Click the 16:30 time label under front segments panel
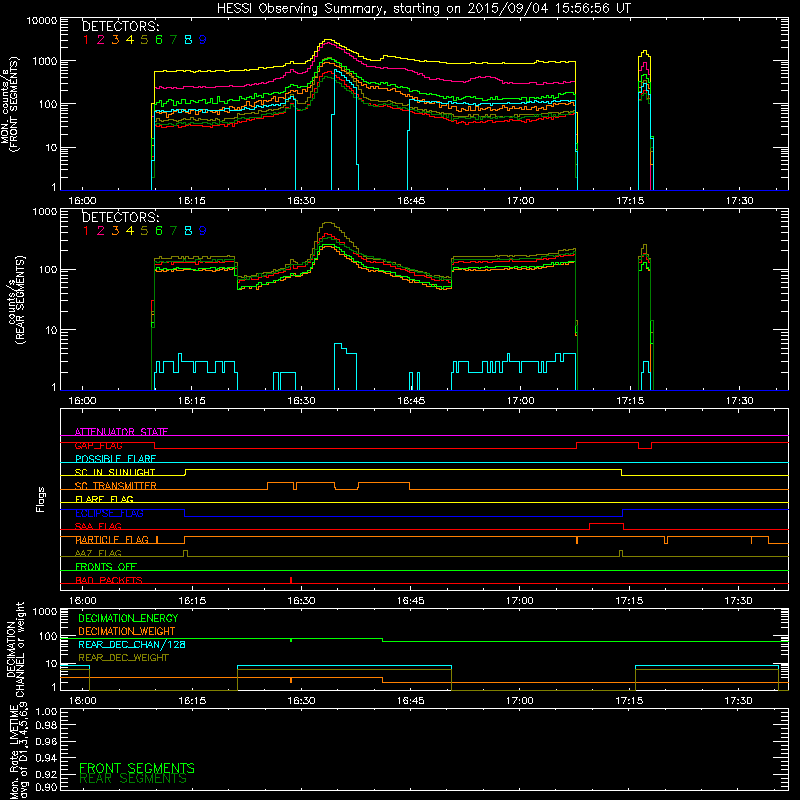The width and height of the screenshot is (800, 800). pyautogui.click(x=301, y=201)
